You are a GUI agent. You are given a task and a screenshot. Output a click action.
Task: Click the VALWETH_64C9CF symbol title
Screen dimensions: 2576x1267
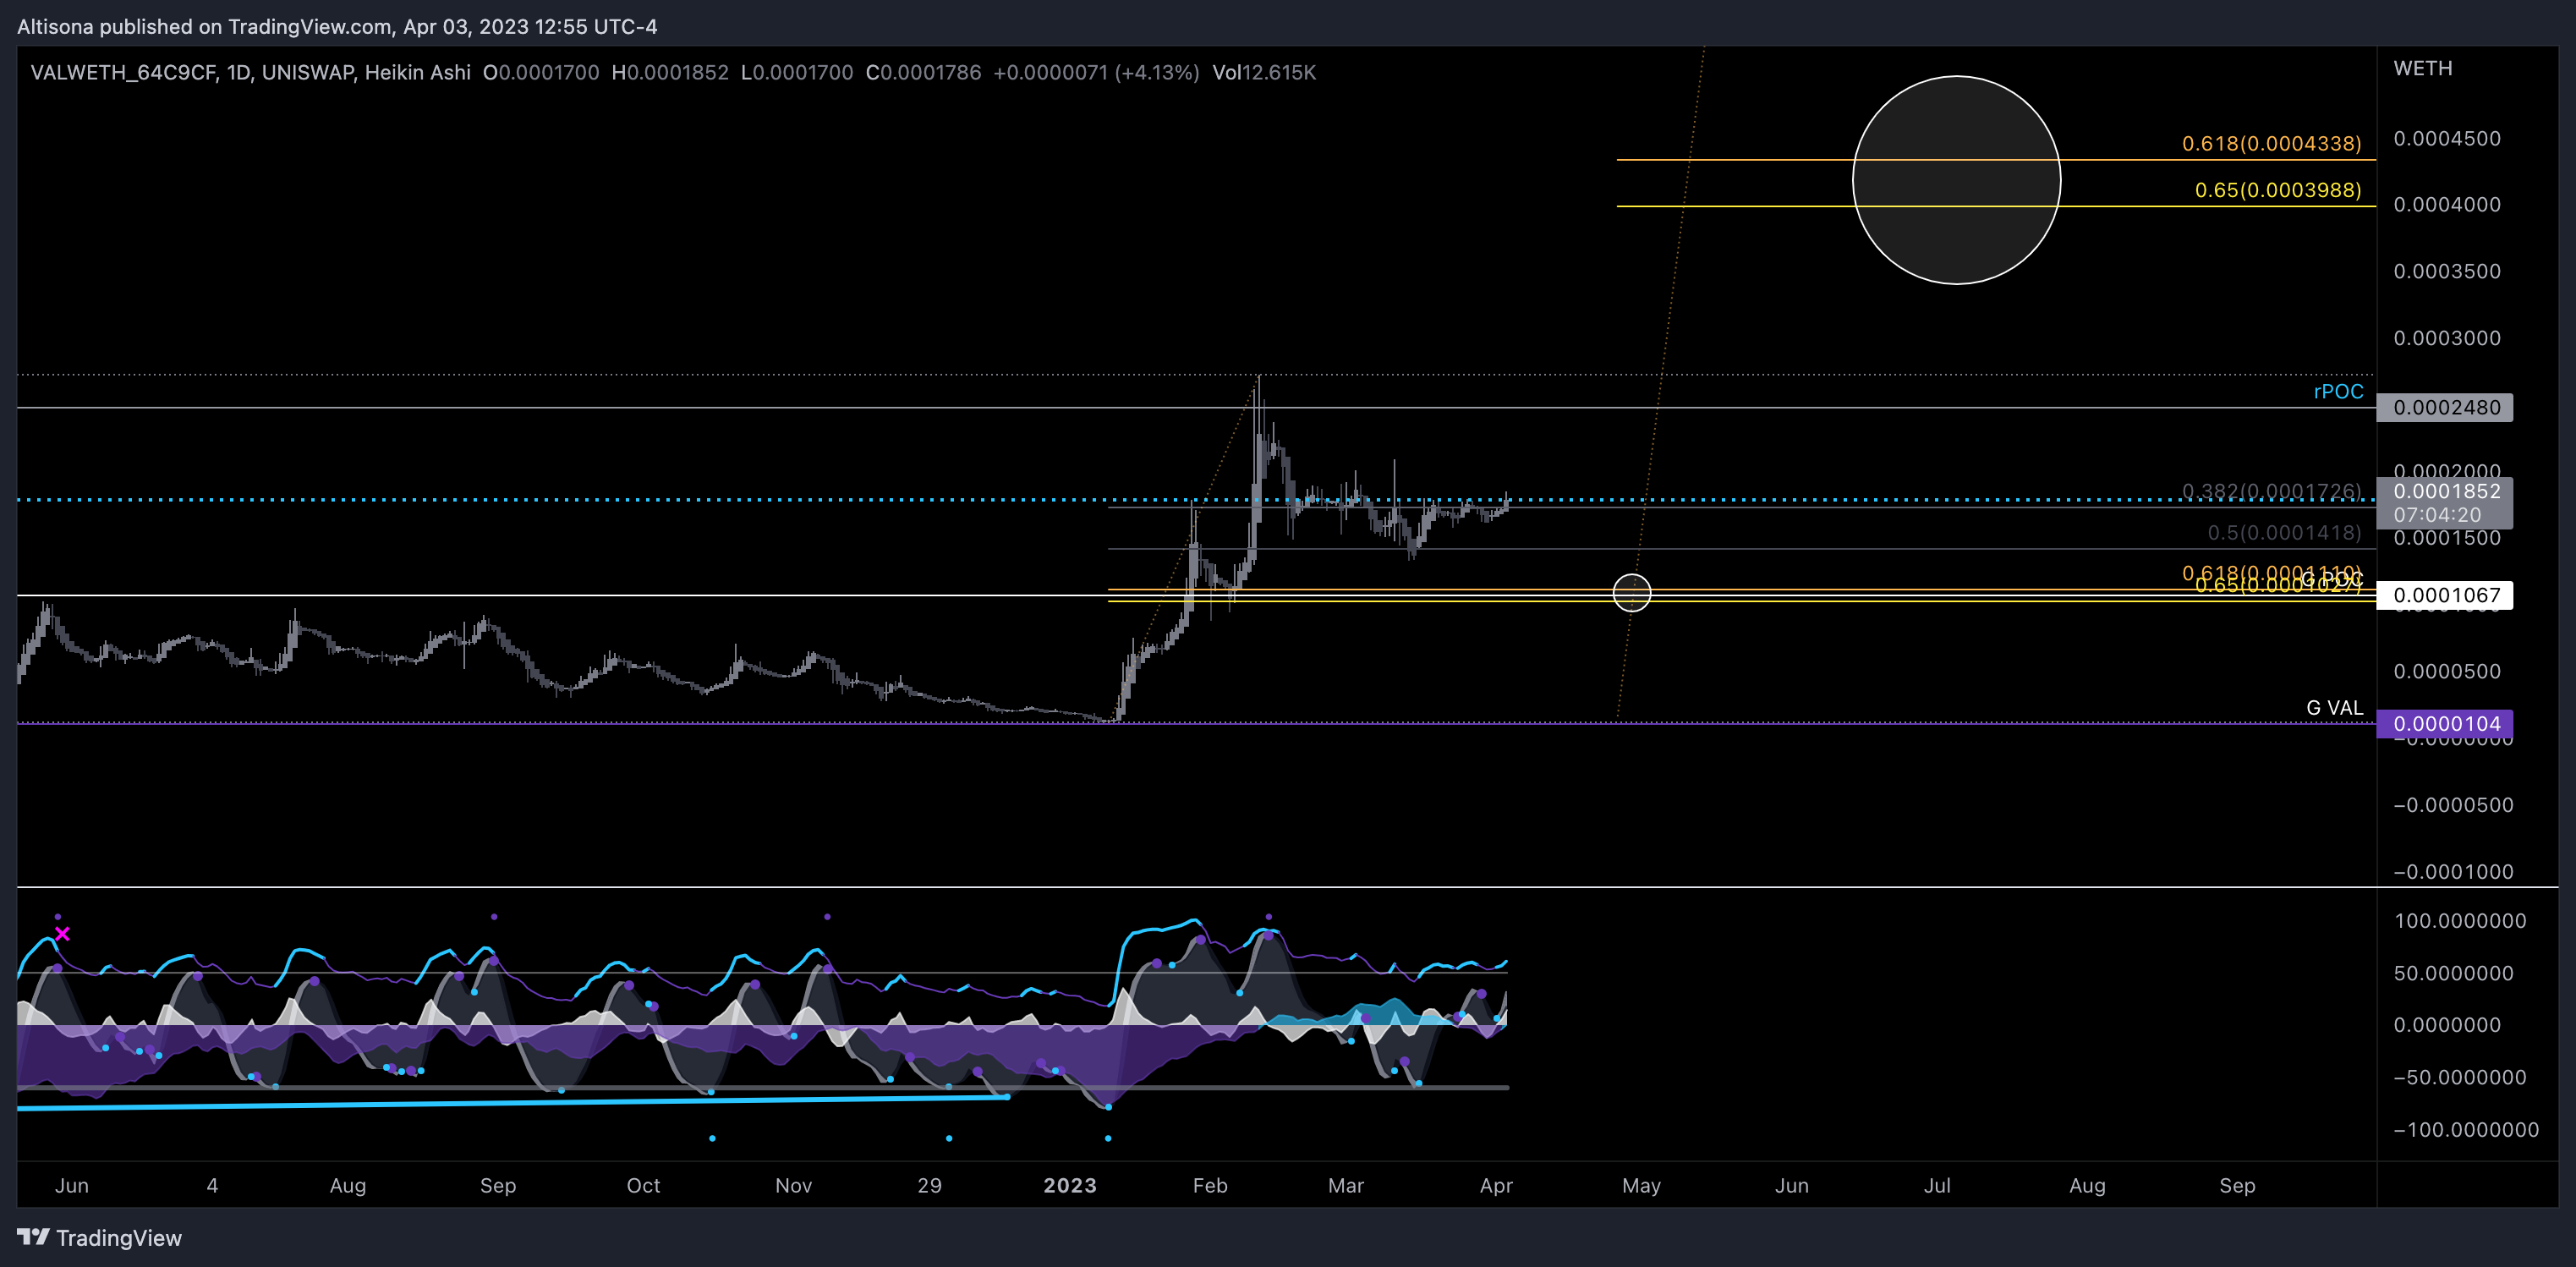point(123,73)
